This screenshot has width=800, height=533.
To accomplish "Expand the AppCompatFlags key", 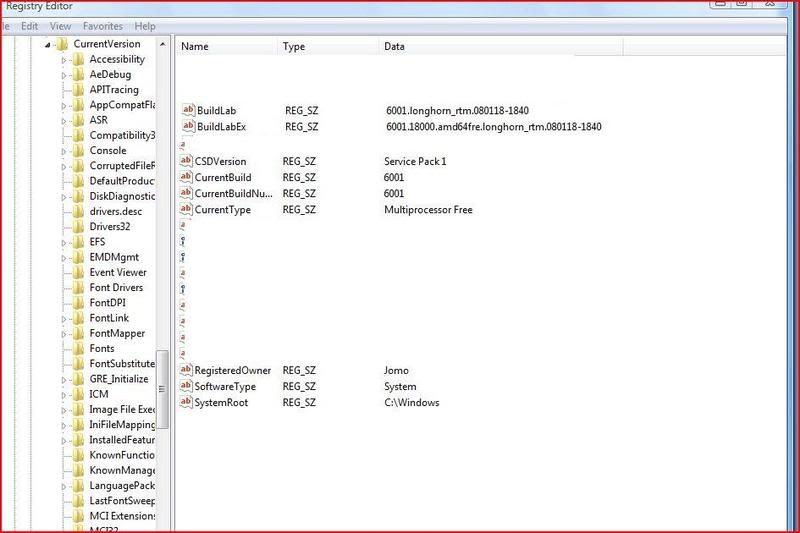I will tap(64, 106).
